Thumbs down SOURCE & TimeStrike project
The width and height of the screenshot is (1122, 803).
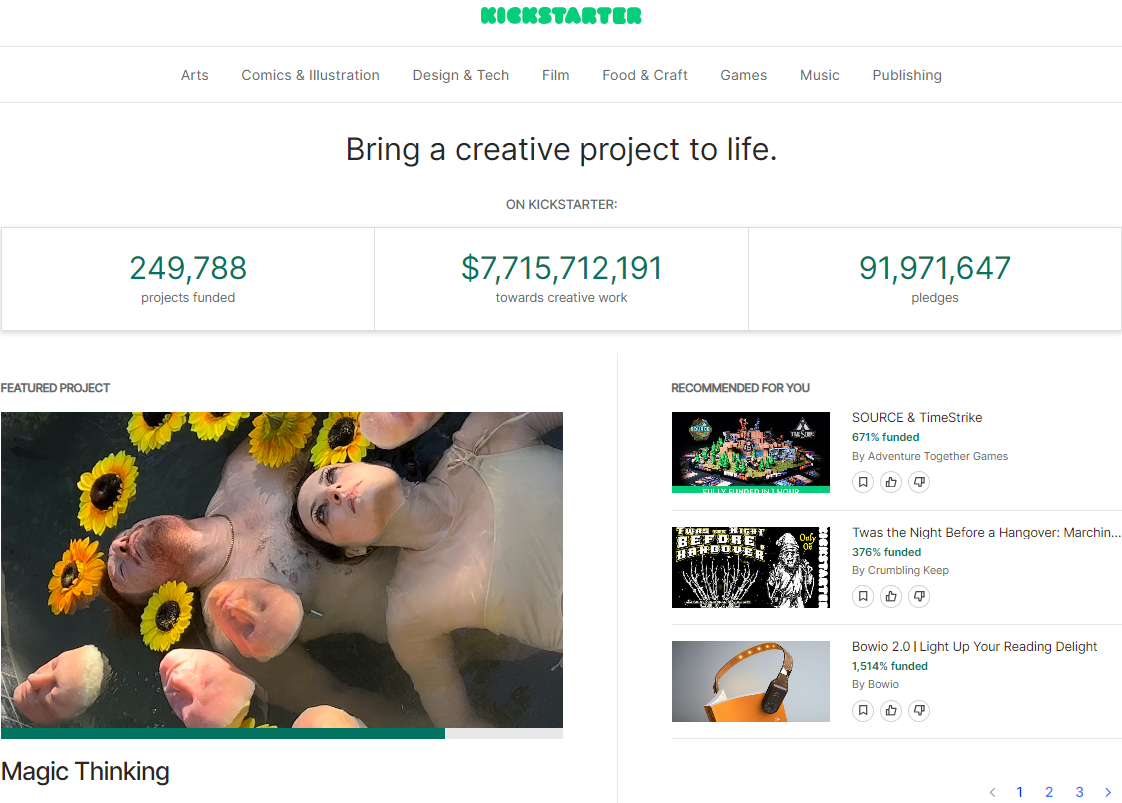pos(919,482)
